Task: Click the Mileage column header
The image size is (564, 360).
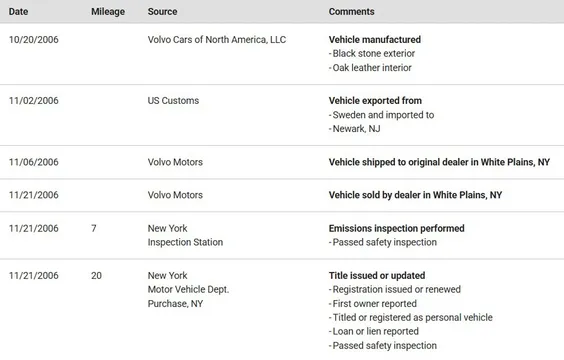Action: coord(108,12)
